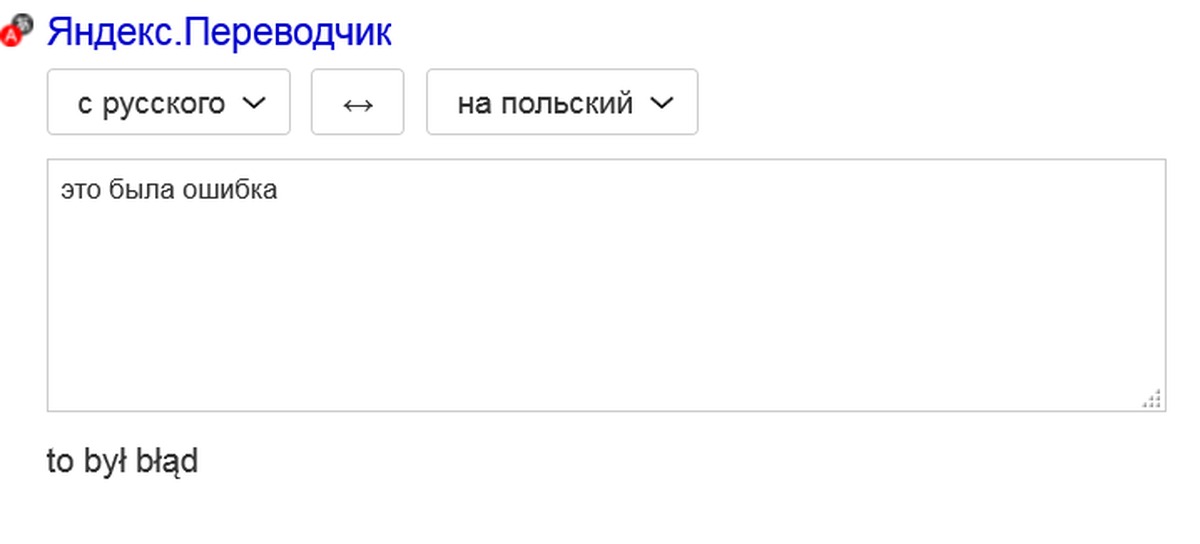Click the resize grip in the text box corner

[1152, 399]
